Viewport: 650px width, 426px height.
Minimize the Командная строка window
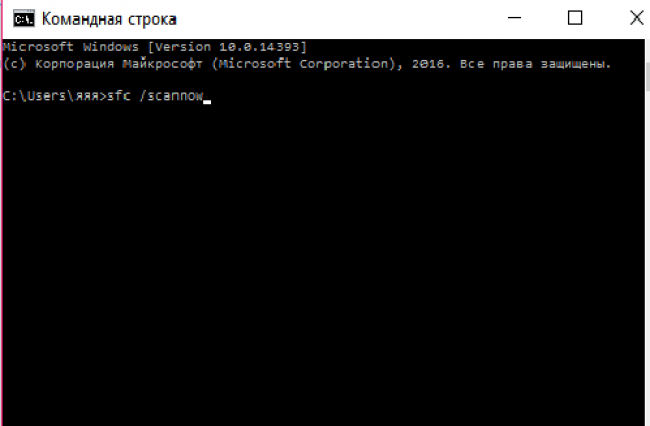point(514,18)
